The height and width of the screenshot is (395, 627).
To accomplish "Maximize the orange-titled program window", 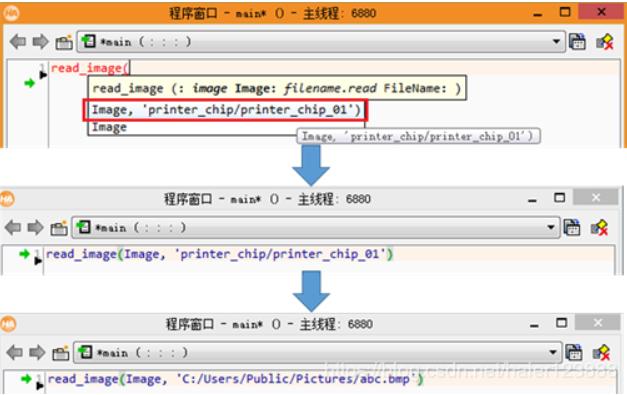I will [565, 12].
